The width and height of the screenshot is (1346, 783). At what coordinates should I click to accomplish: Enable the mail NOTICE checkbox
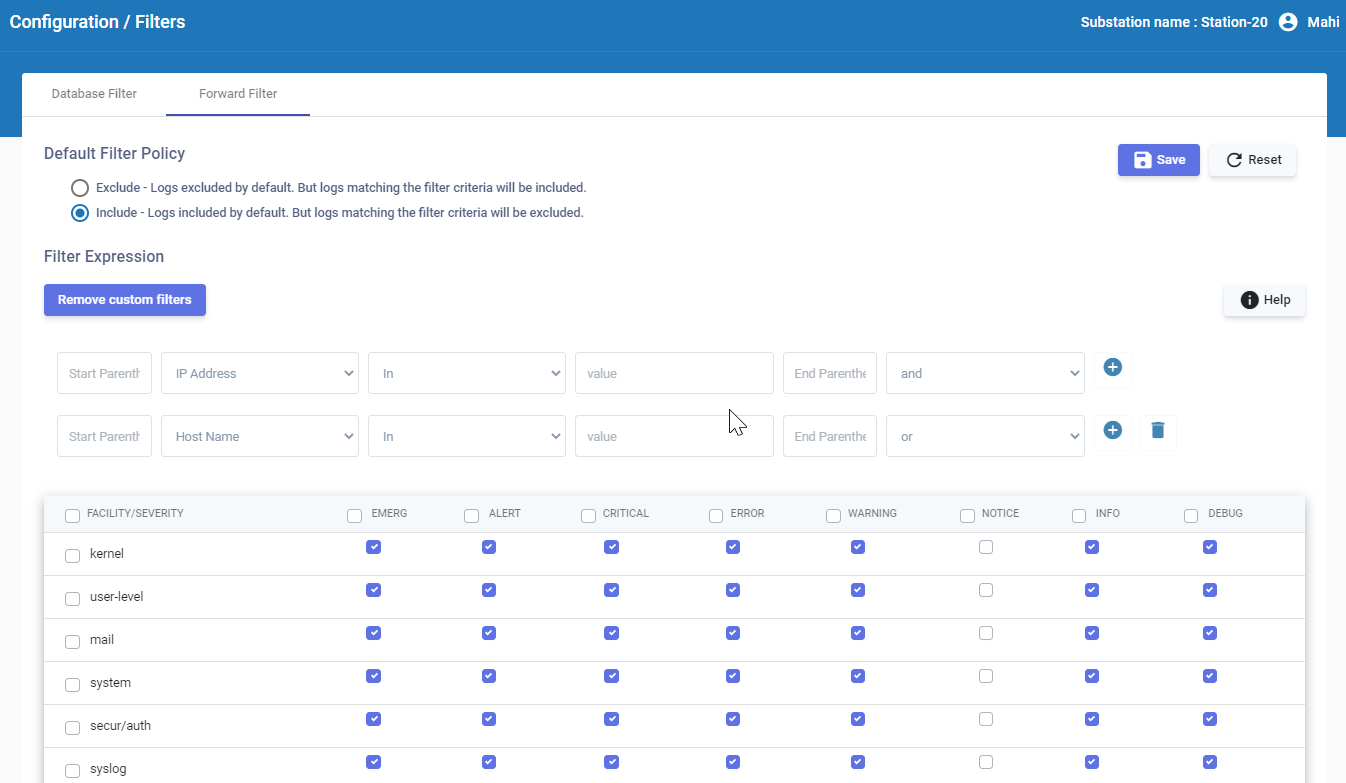986,633
